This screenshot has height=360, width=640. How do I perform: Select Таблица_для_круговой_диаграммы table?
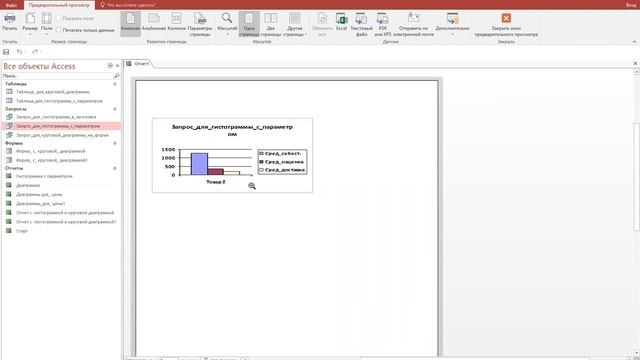[61, 92]
